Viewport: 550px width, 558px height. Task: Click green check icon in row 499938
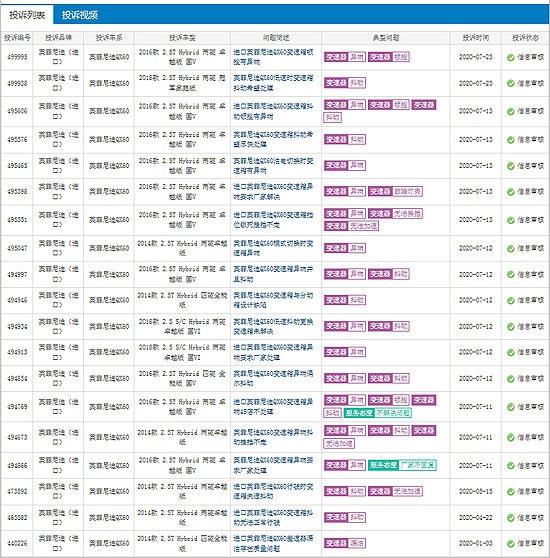click(511, 83)
